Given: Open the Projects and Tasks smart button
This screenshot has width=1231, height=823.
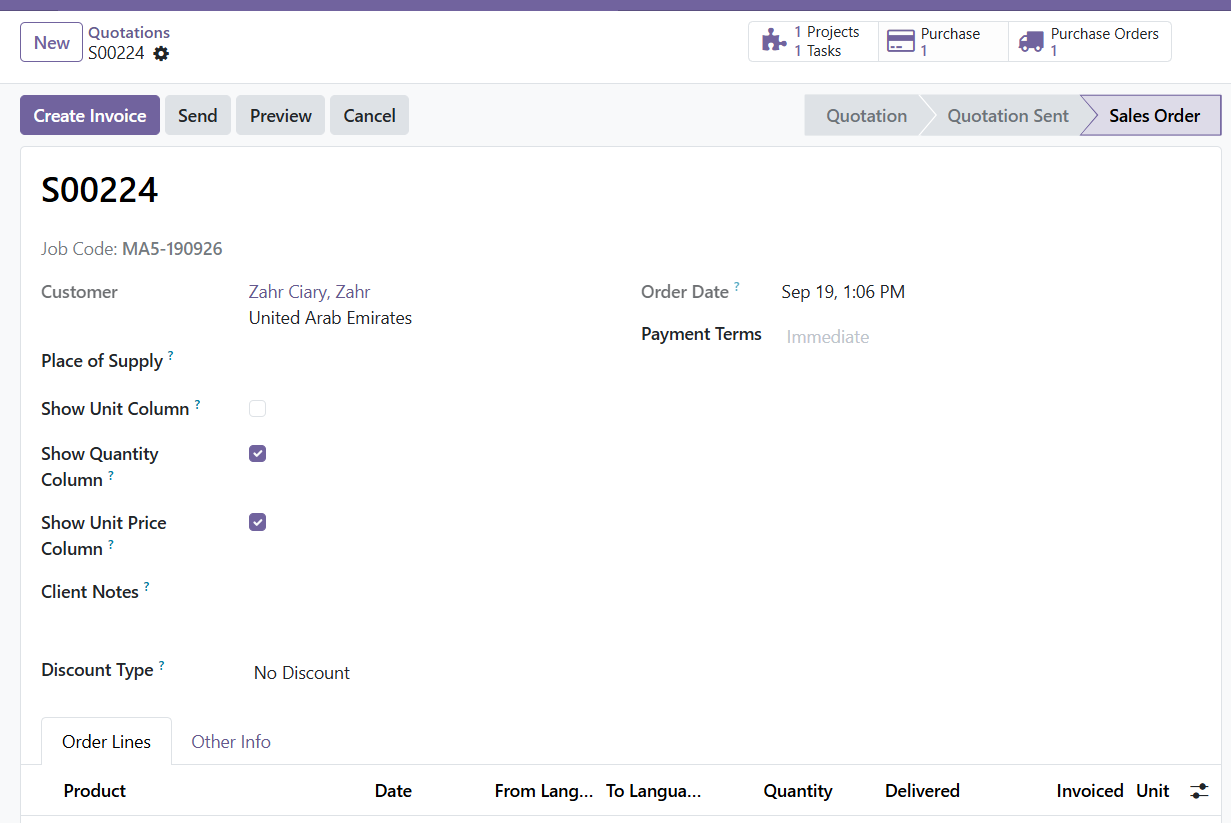Looking at the screenshot, I should (813, 41).
